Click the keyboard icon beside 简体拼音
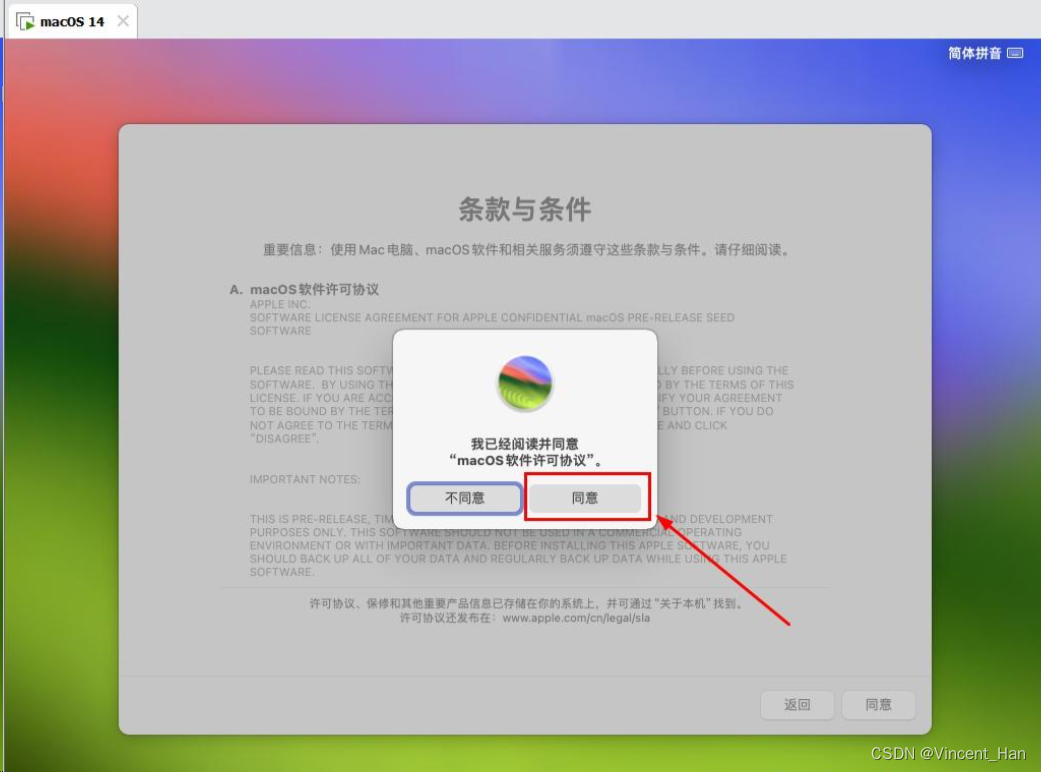This screenshot has height=772, width=1041. [x=1015, y=53]
